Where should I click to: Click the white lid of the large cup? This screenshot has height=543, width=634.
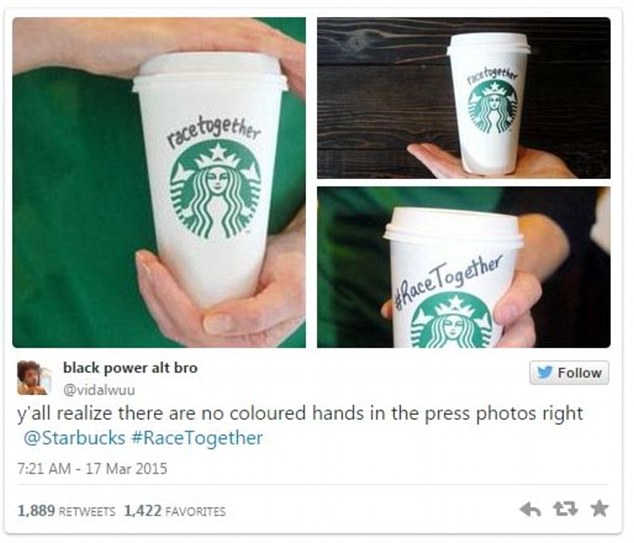pos(210,72)
